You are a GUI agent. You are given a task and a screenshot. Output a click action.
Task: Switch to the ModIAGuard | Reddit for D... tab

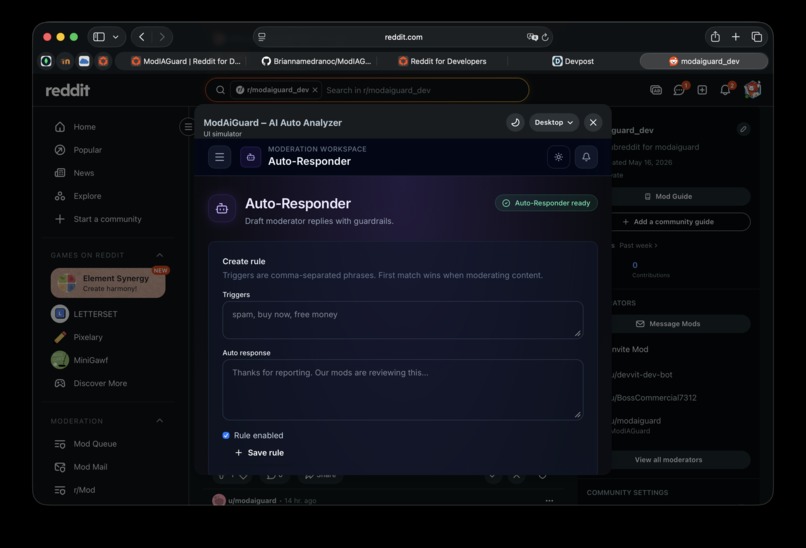[x=186, y=61]
